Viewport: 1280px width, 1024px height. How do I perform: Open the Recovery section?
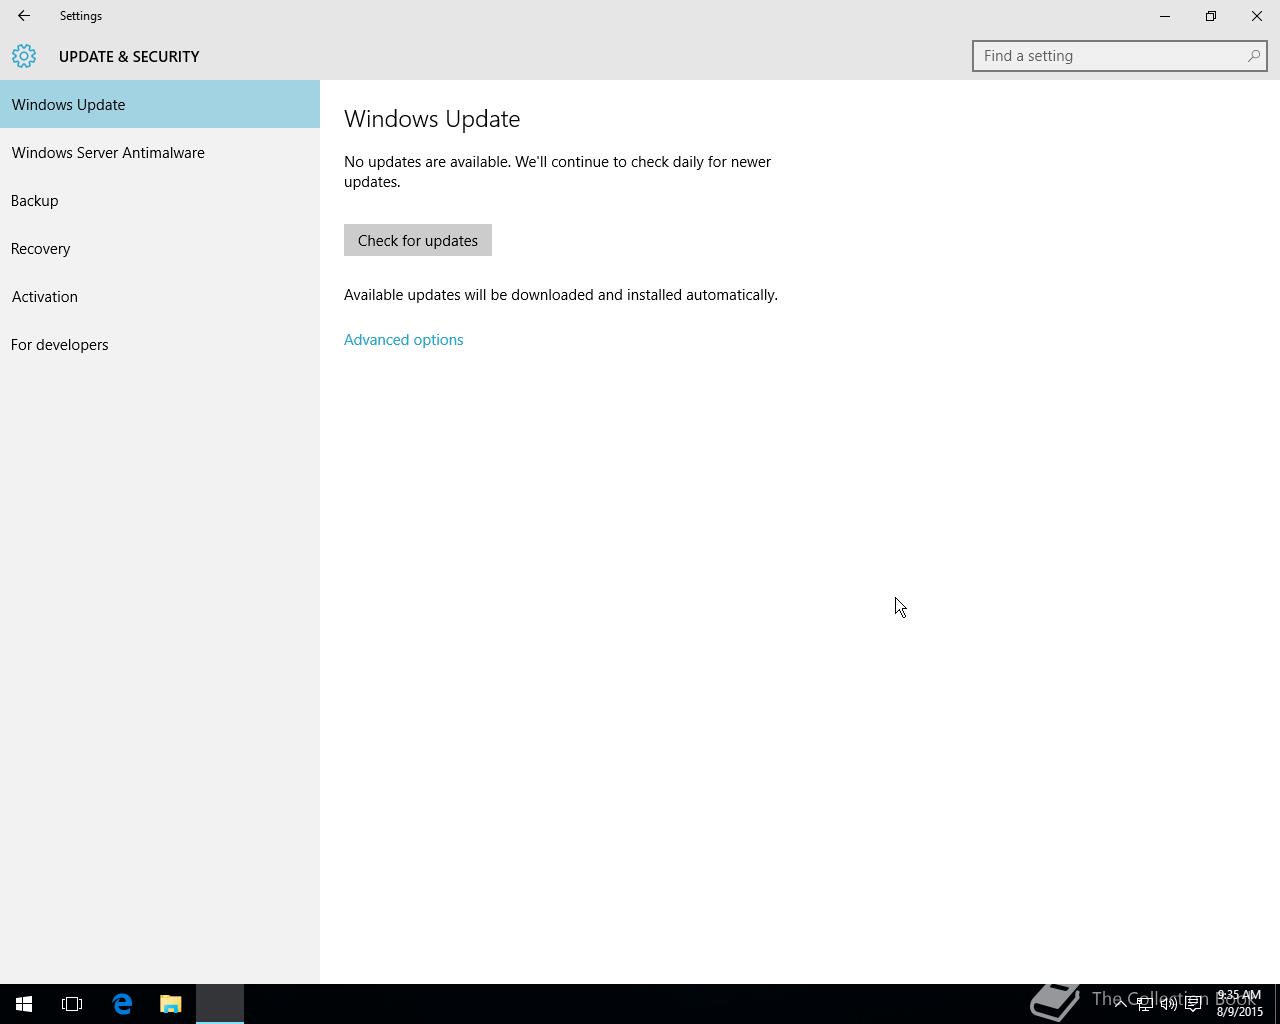160,248
